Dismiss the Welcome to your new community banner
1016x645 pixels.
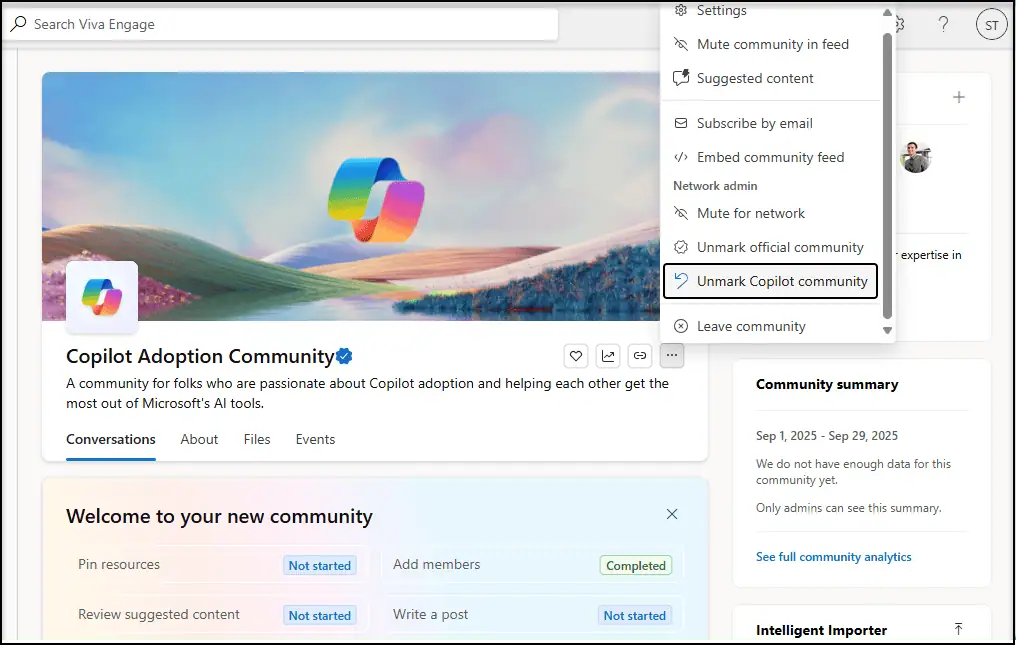pyautogui.click(x=672, y=514)
